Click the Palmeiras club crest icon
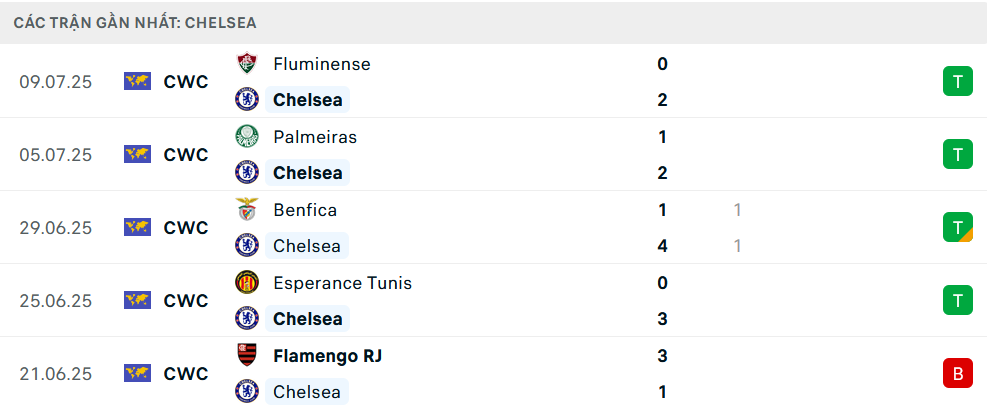Image resolution: width=987 pixels, height=406 pixels. coord(247,137)
